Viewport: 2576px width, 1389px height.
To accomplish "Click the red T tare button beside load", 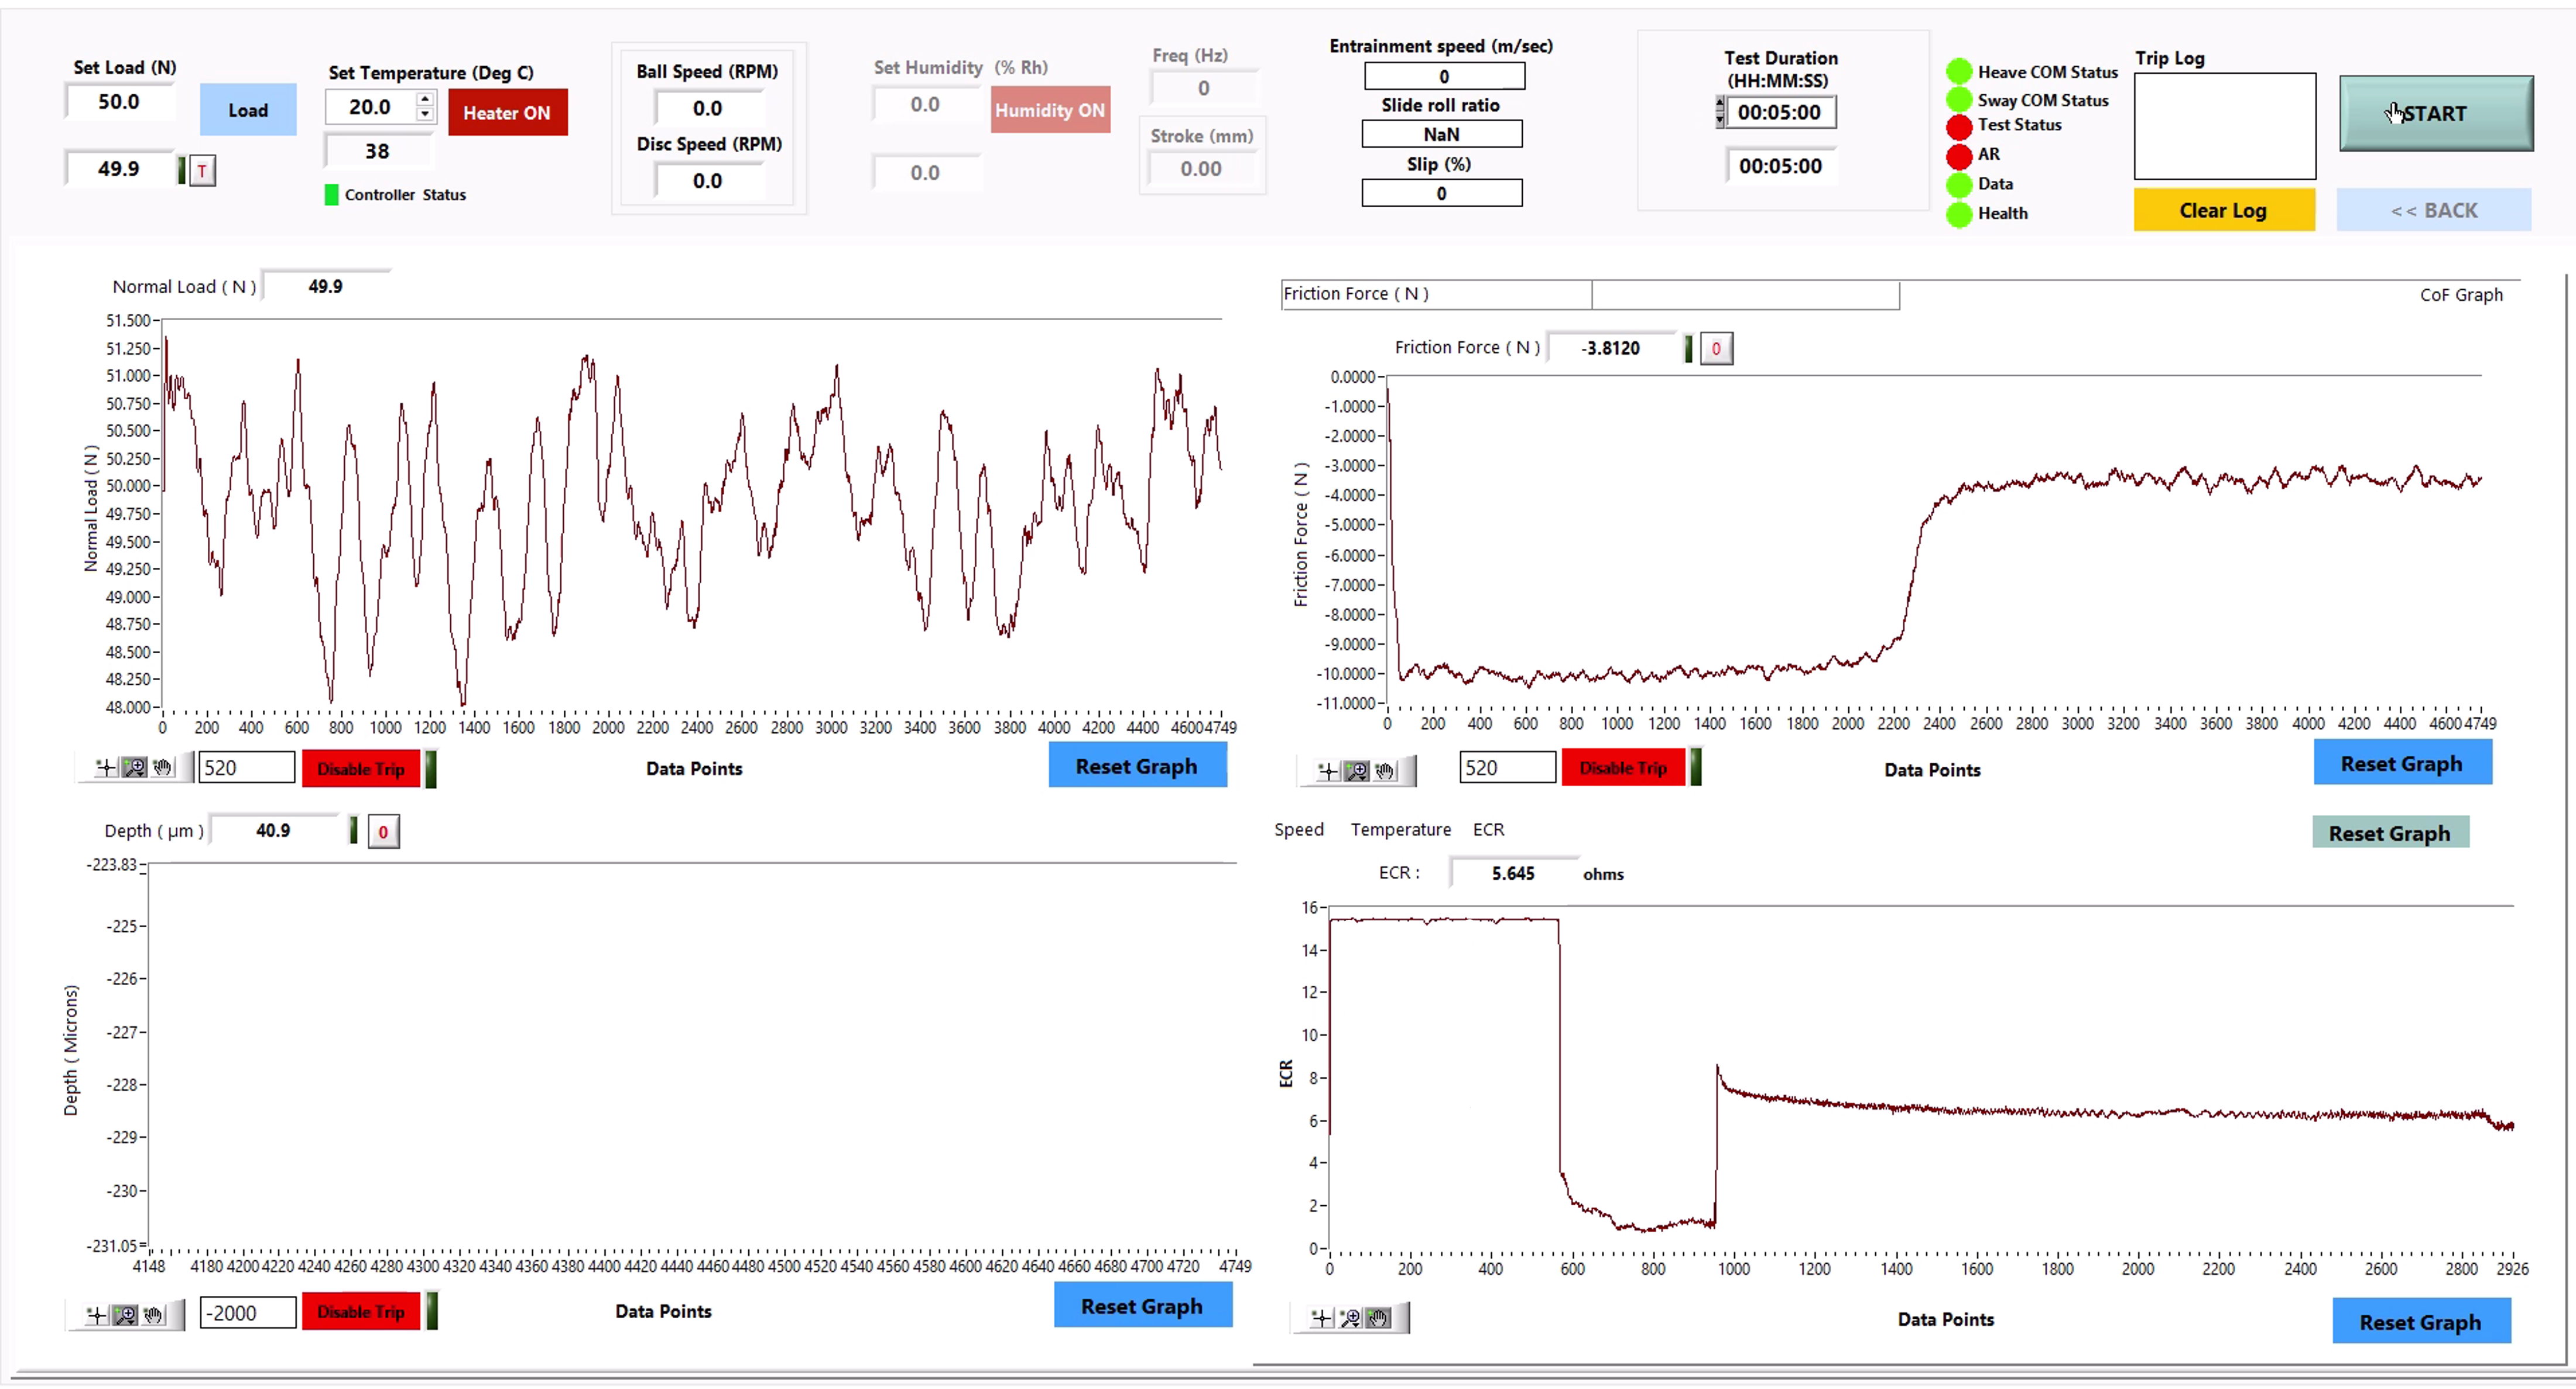I will [x=202, y=171].
